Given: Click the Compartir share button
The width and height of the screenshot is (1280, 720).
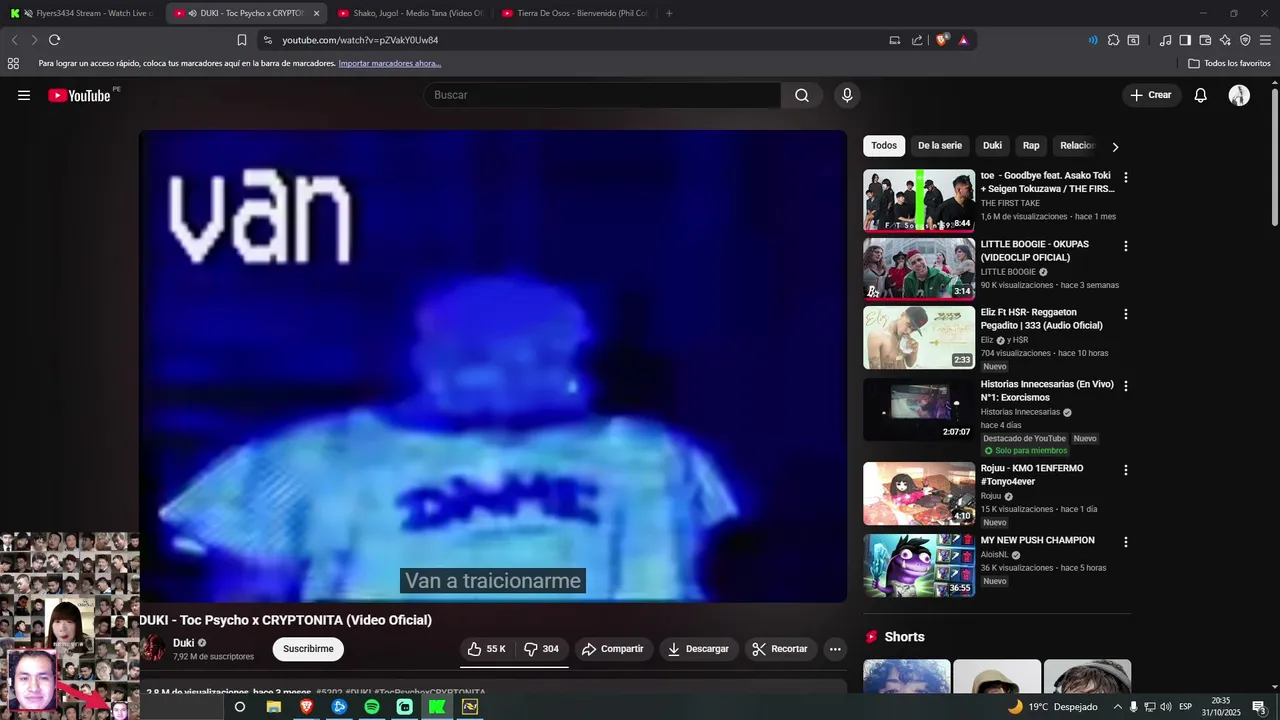Looking at the screenshot, I should [613, 649].
